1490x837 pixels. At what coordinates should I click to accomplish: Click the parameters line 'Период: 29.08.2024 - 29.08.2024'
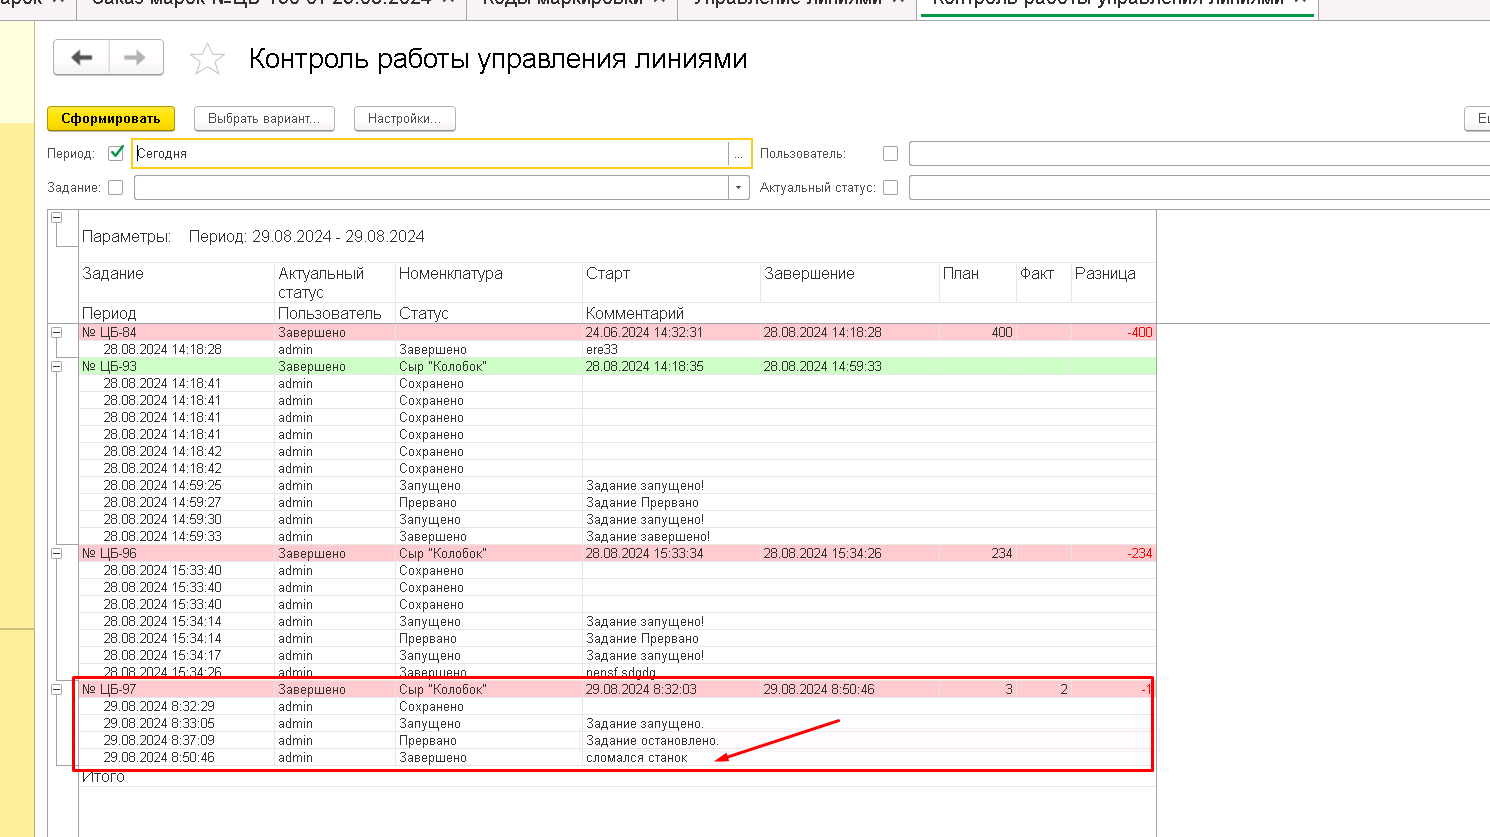307,236
